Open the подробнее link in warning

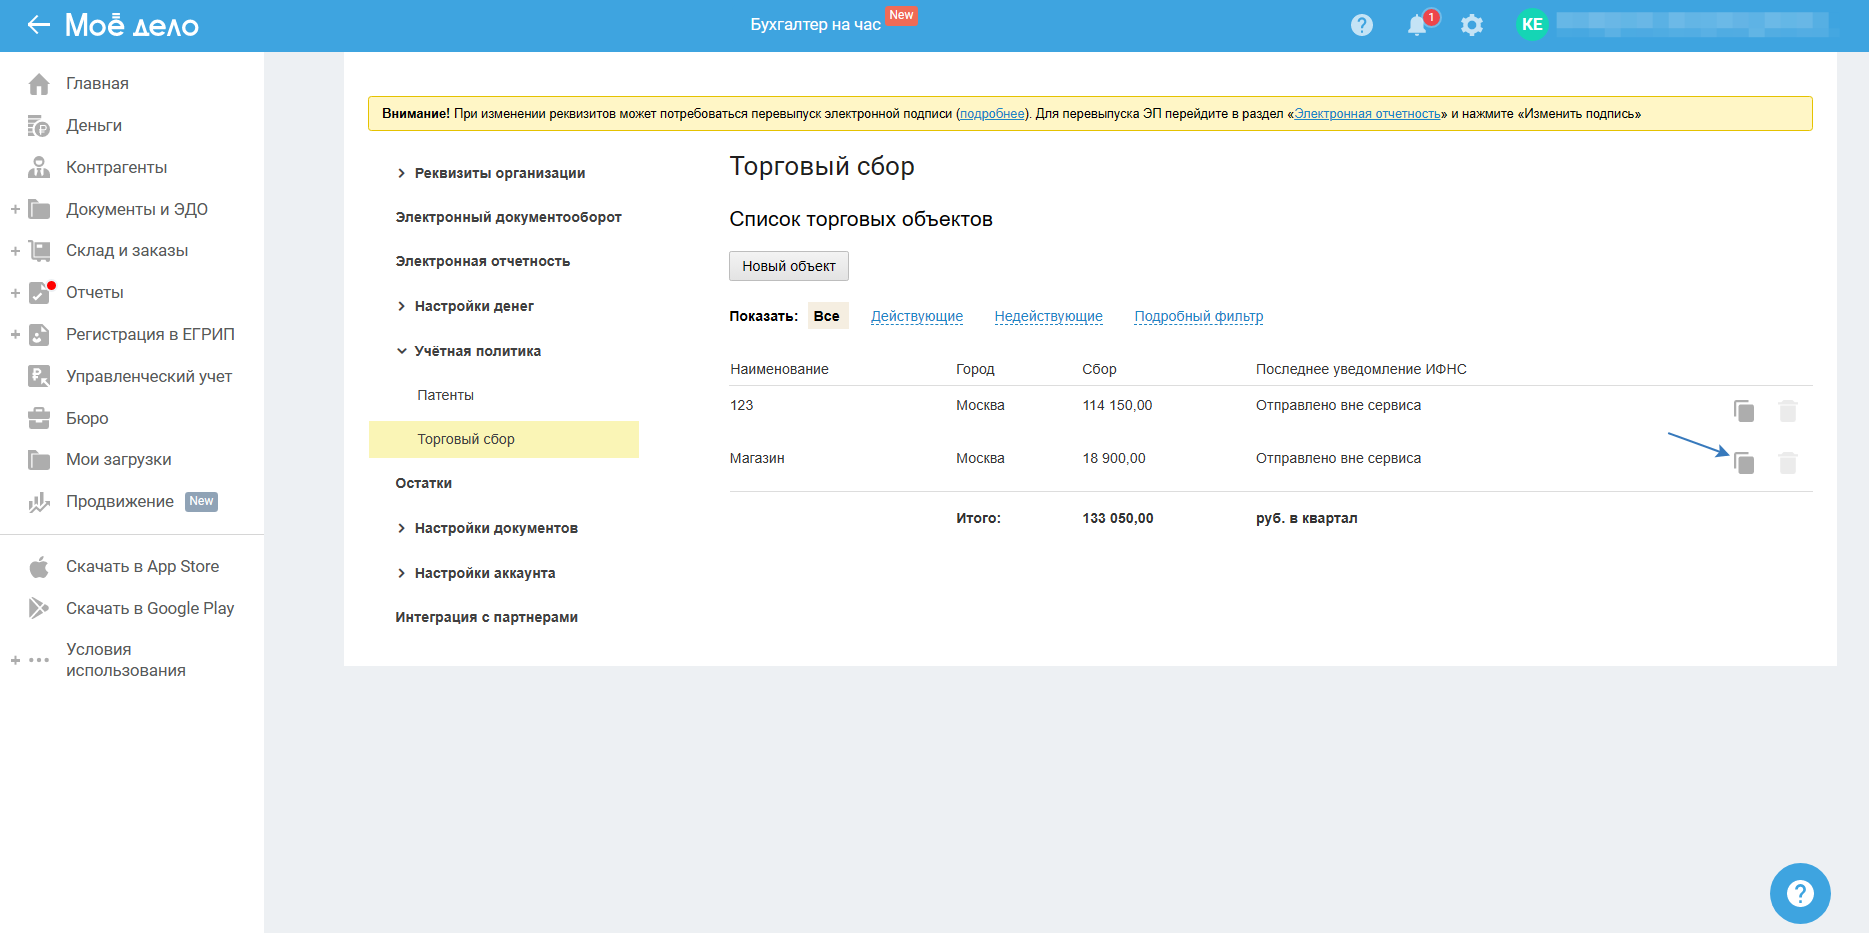[x=992, y=114]
